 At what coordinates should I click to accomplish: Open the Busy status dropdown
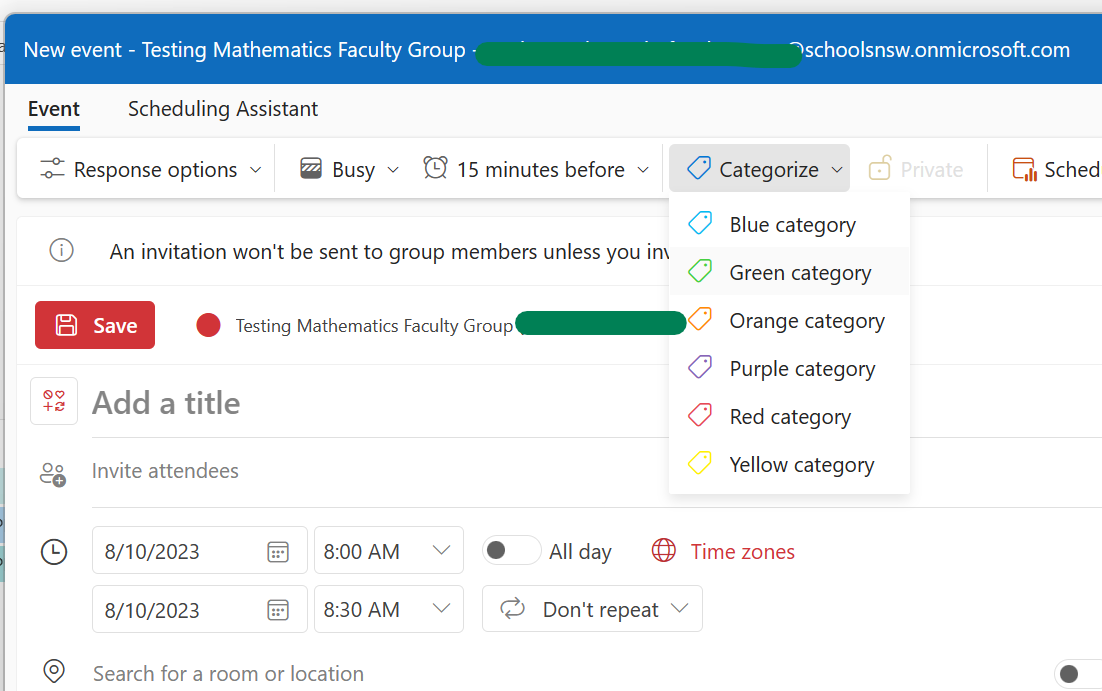[x=350, y=170]
